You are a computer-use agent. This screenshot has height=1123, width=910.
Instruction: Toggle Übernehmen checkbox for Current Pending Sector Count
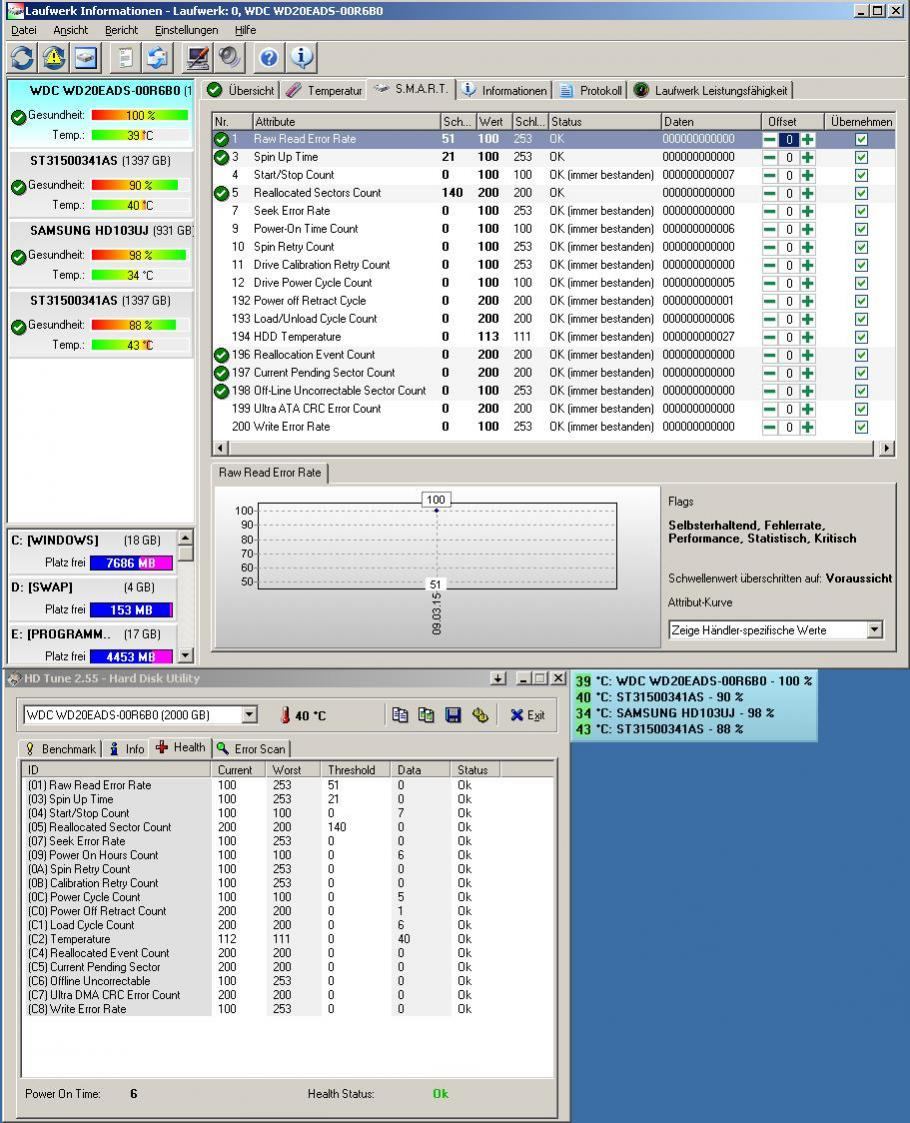click(861, 373)
